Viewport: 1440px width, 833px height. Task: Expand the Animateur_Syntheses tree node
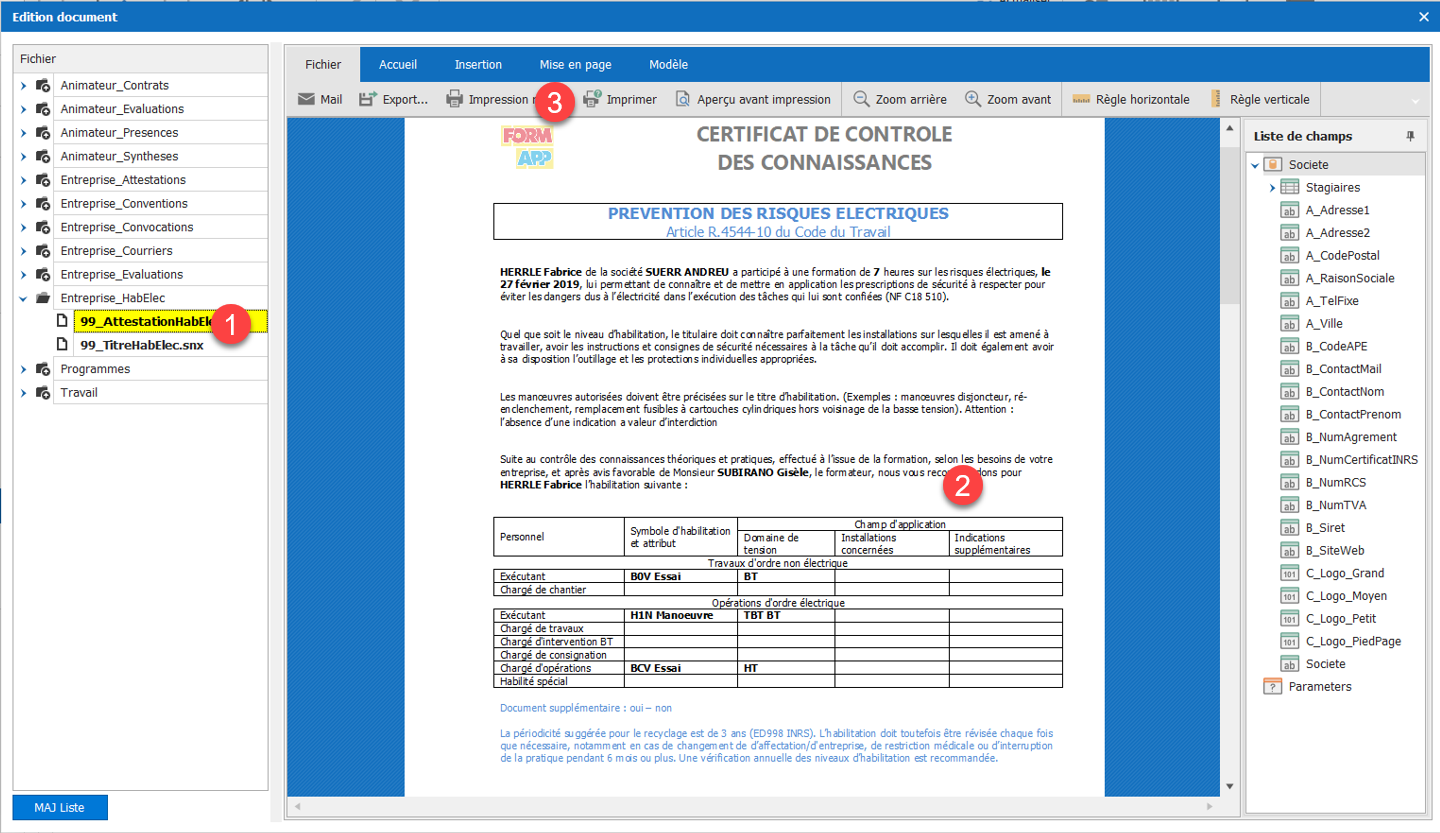coord(23,157)
